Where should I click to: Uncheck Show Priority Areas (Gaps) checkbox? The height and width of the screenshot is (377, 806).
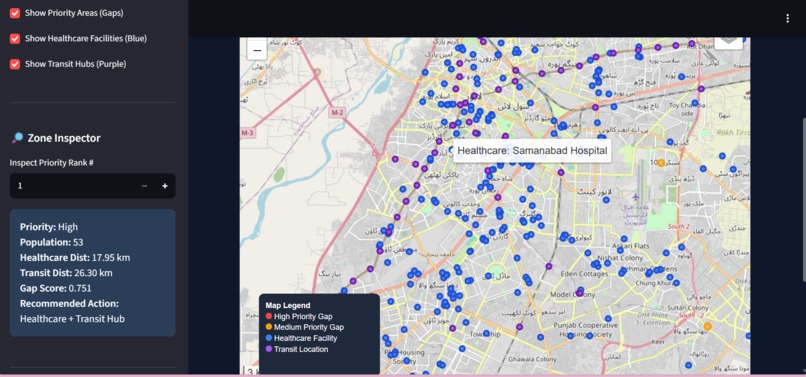click(15, 13)
